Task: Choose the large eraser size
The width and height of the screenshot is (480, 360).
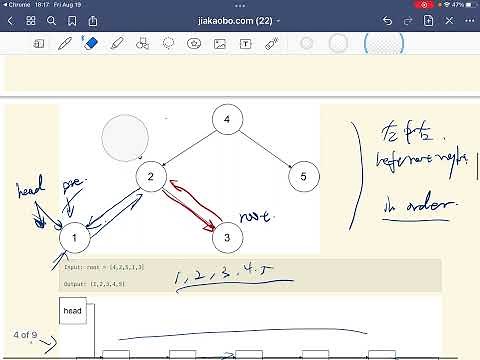Action: point(384,43)
